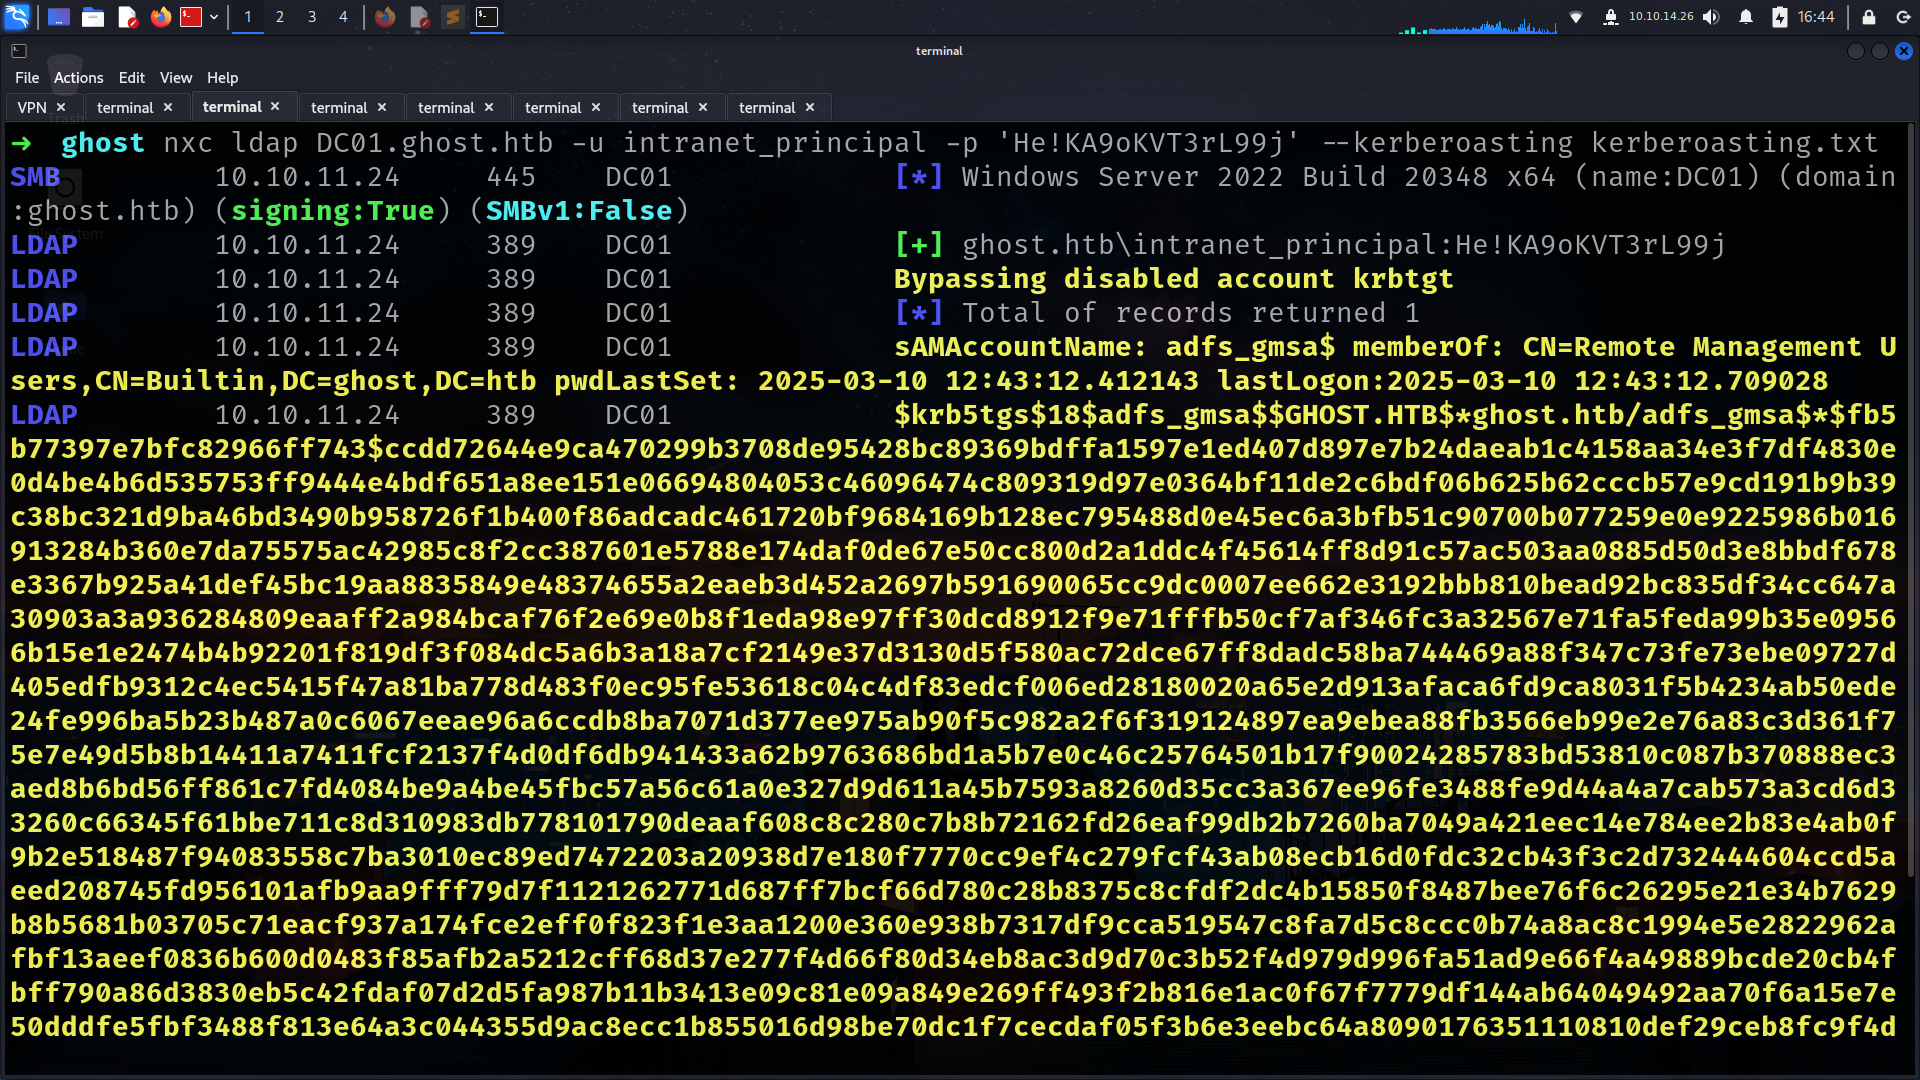Open the Kali applications menu

tap(17, 16)
